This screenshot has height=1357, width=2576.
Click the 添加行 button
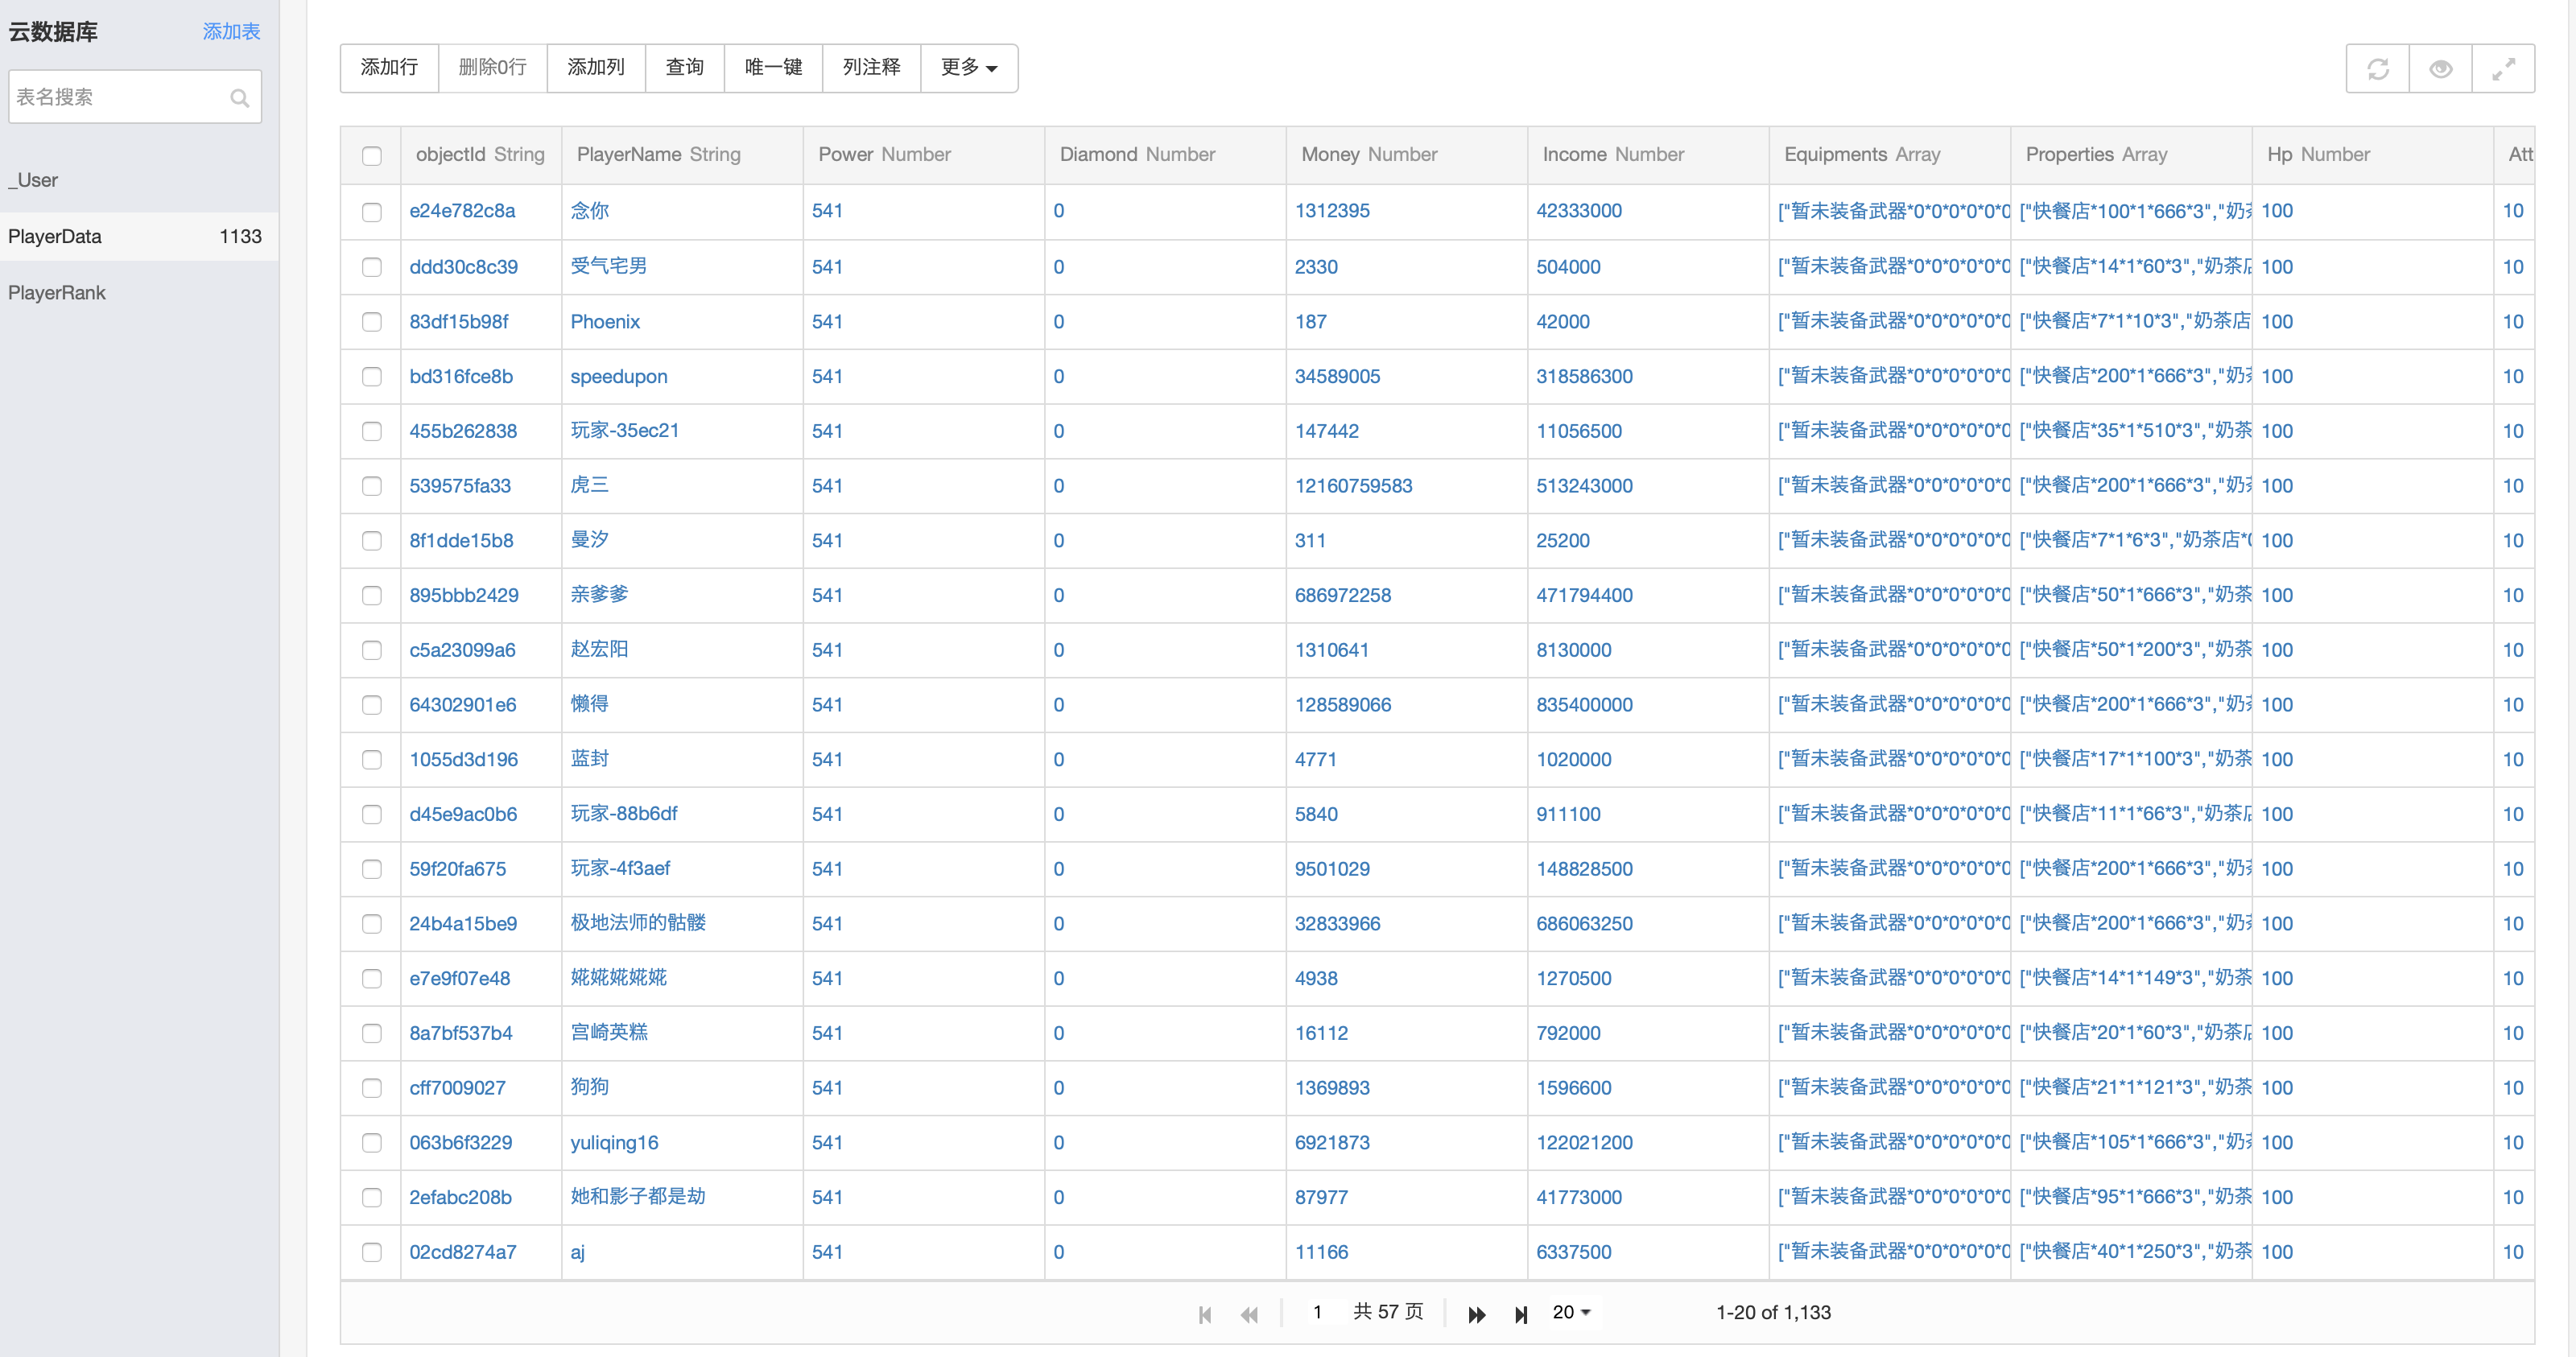click(x=389, y=68)
